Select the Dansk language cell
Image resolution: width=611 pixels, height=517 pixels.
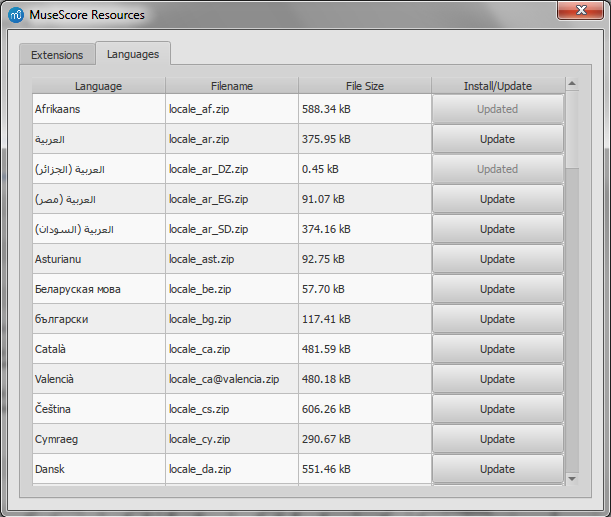coord(99,469)
